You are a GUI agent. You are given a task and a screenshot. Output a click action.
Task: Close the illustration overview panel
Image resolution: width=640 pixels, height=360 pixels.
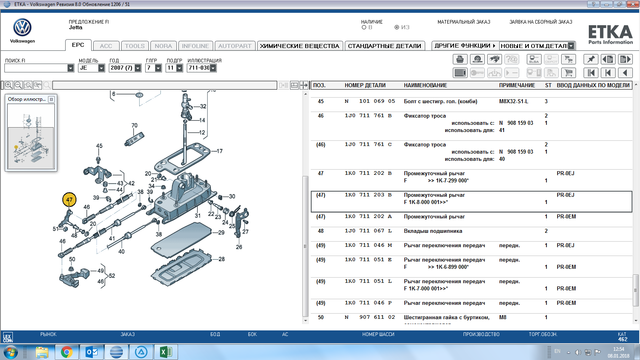click(51, 99)
